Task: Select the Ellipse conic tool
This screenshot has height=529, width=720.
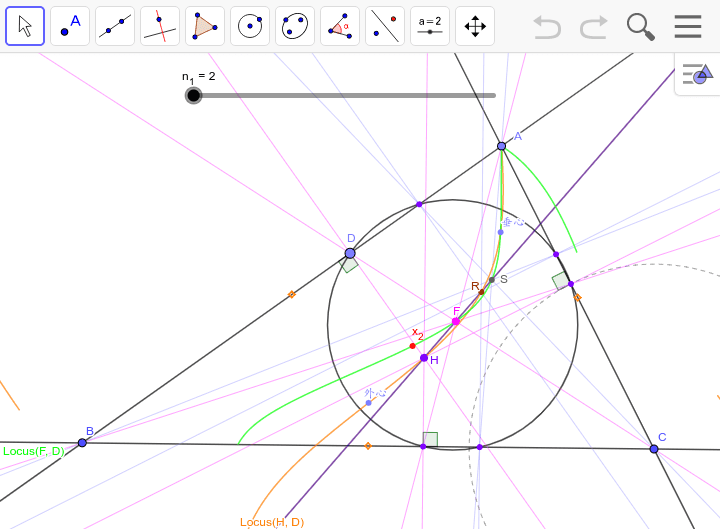Action: 295,26
